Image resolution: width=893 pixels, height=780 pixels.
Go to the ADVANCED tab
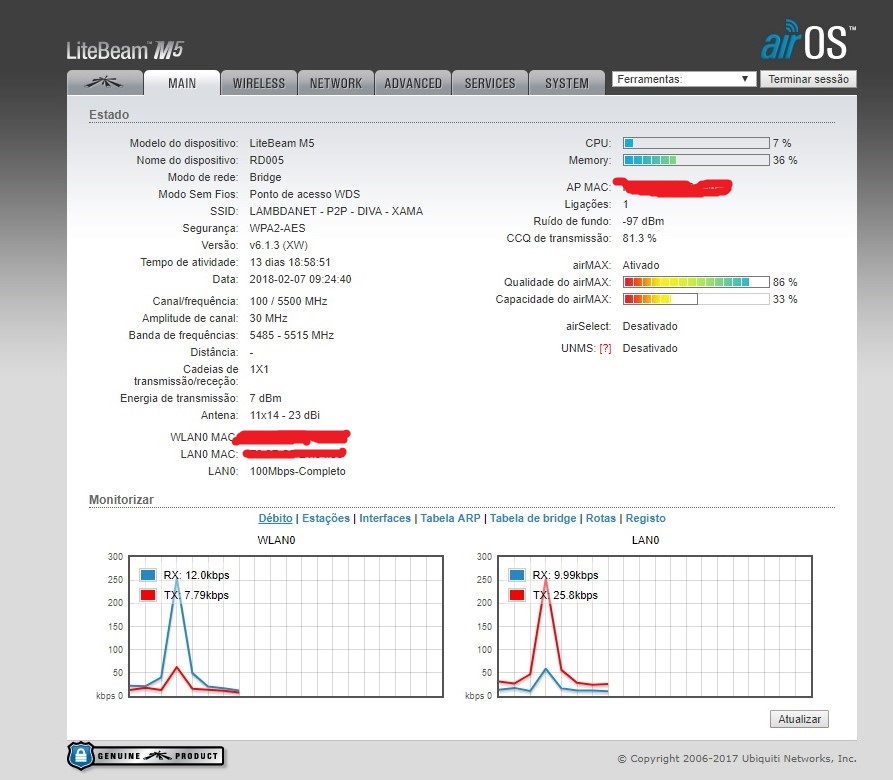[413, 83]
